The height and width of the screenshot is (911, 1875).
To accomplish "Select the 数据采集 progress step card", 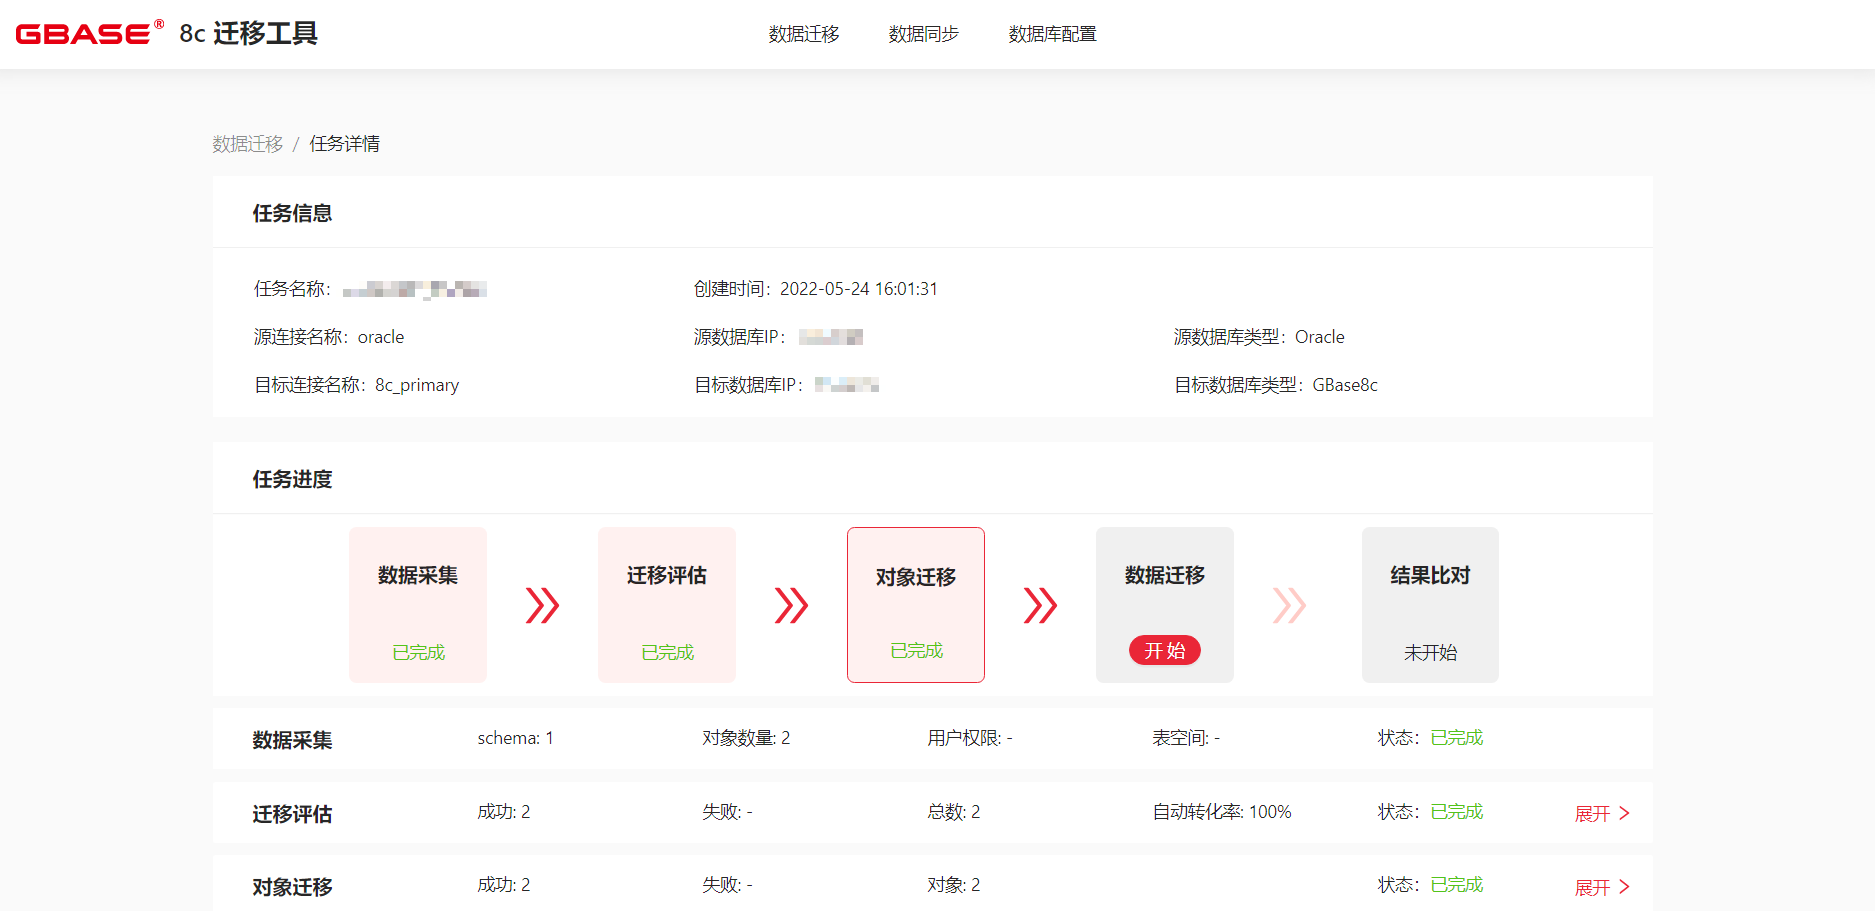I will click(x=418, y=604).
